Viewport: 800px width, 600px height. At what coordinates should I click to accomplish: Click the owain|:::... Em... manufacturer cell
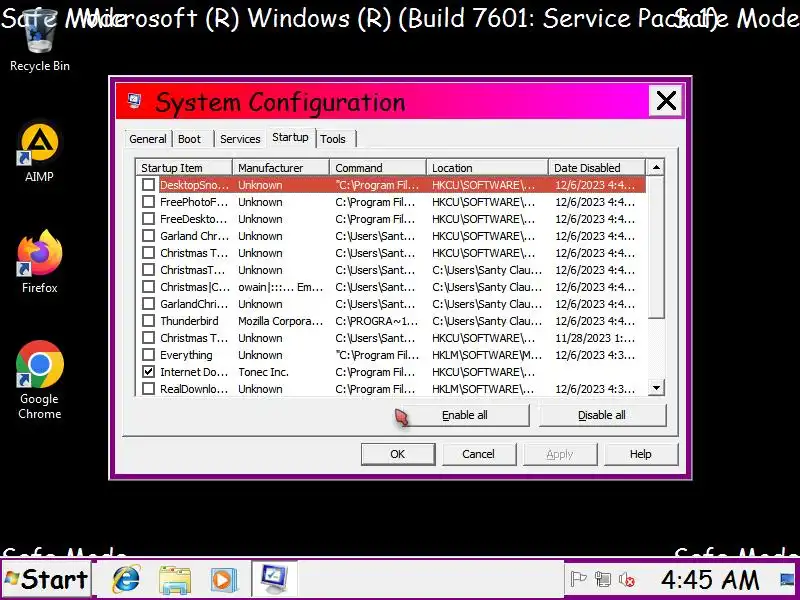pyautogui.click(x=280, y=287)
